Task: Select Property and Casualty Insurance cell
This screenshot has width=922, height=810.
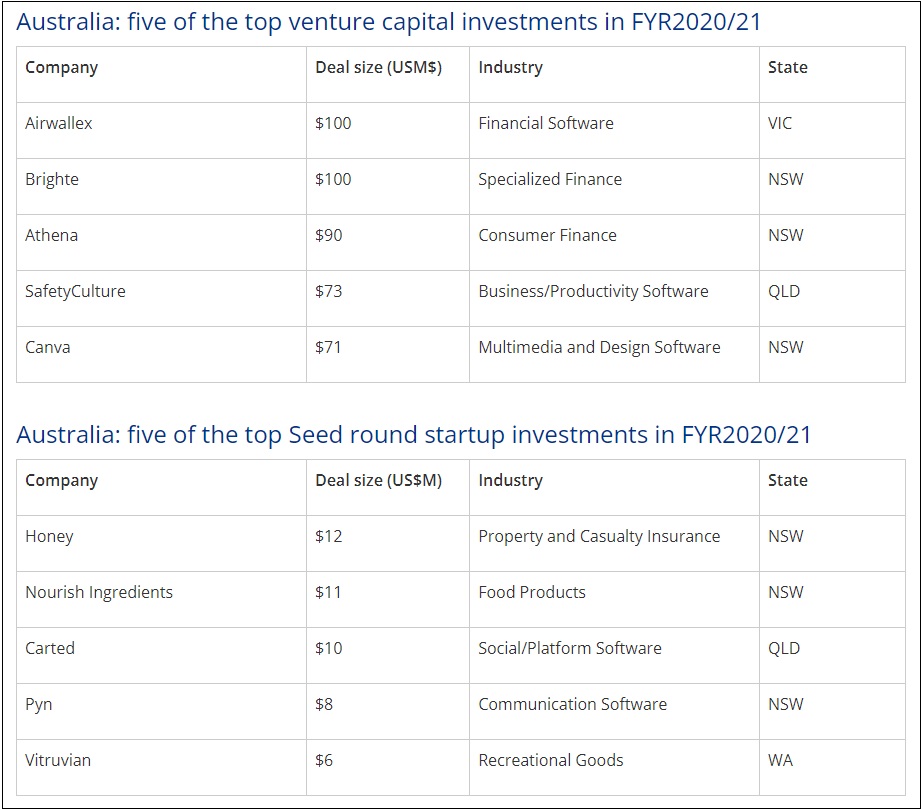Action: (599, 537)
